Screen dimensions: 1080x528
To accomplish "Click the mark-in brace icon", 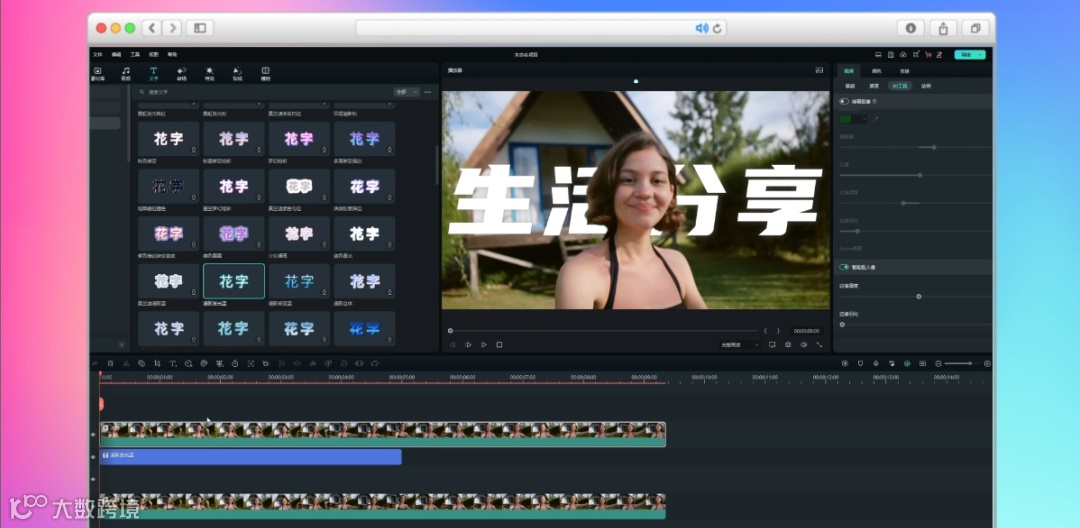I will point(765,331).
